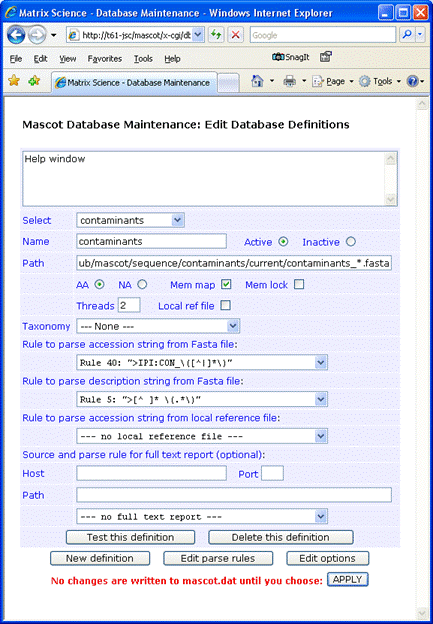
Task: Click Test this definition button
Action: [131, 537]
